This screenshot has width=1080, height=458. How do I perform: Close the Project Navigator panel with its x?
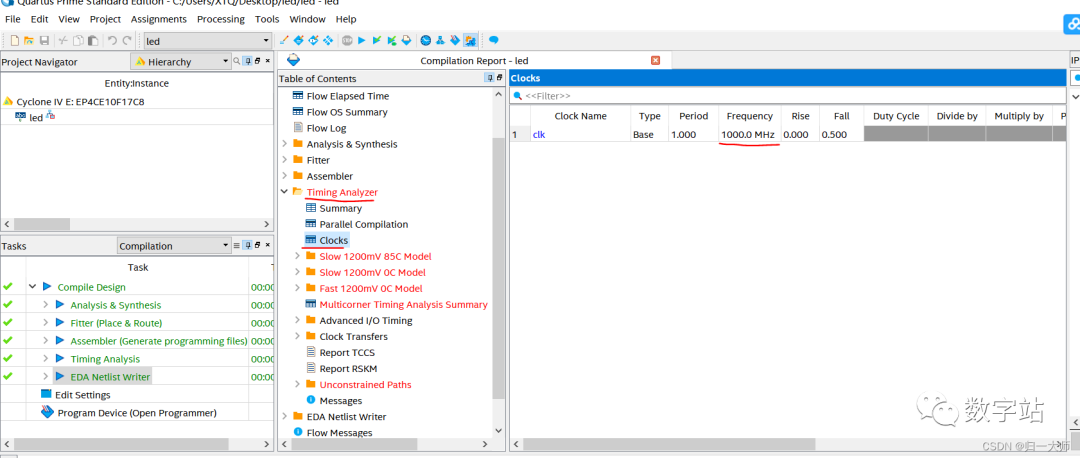tap(267, 61)
